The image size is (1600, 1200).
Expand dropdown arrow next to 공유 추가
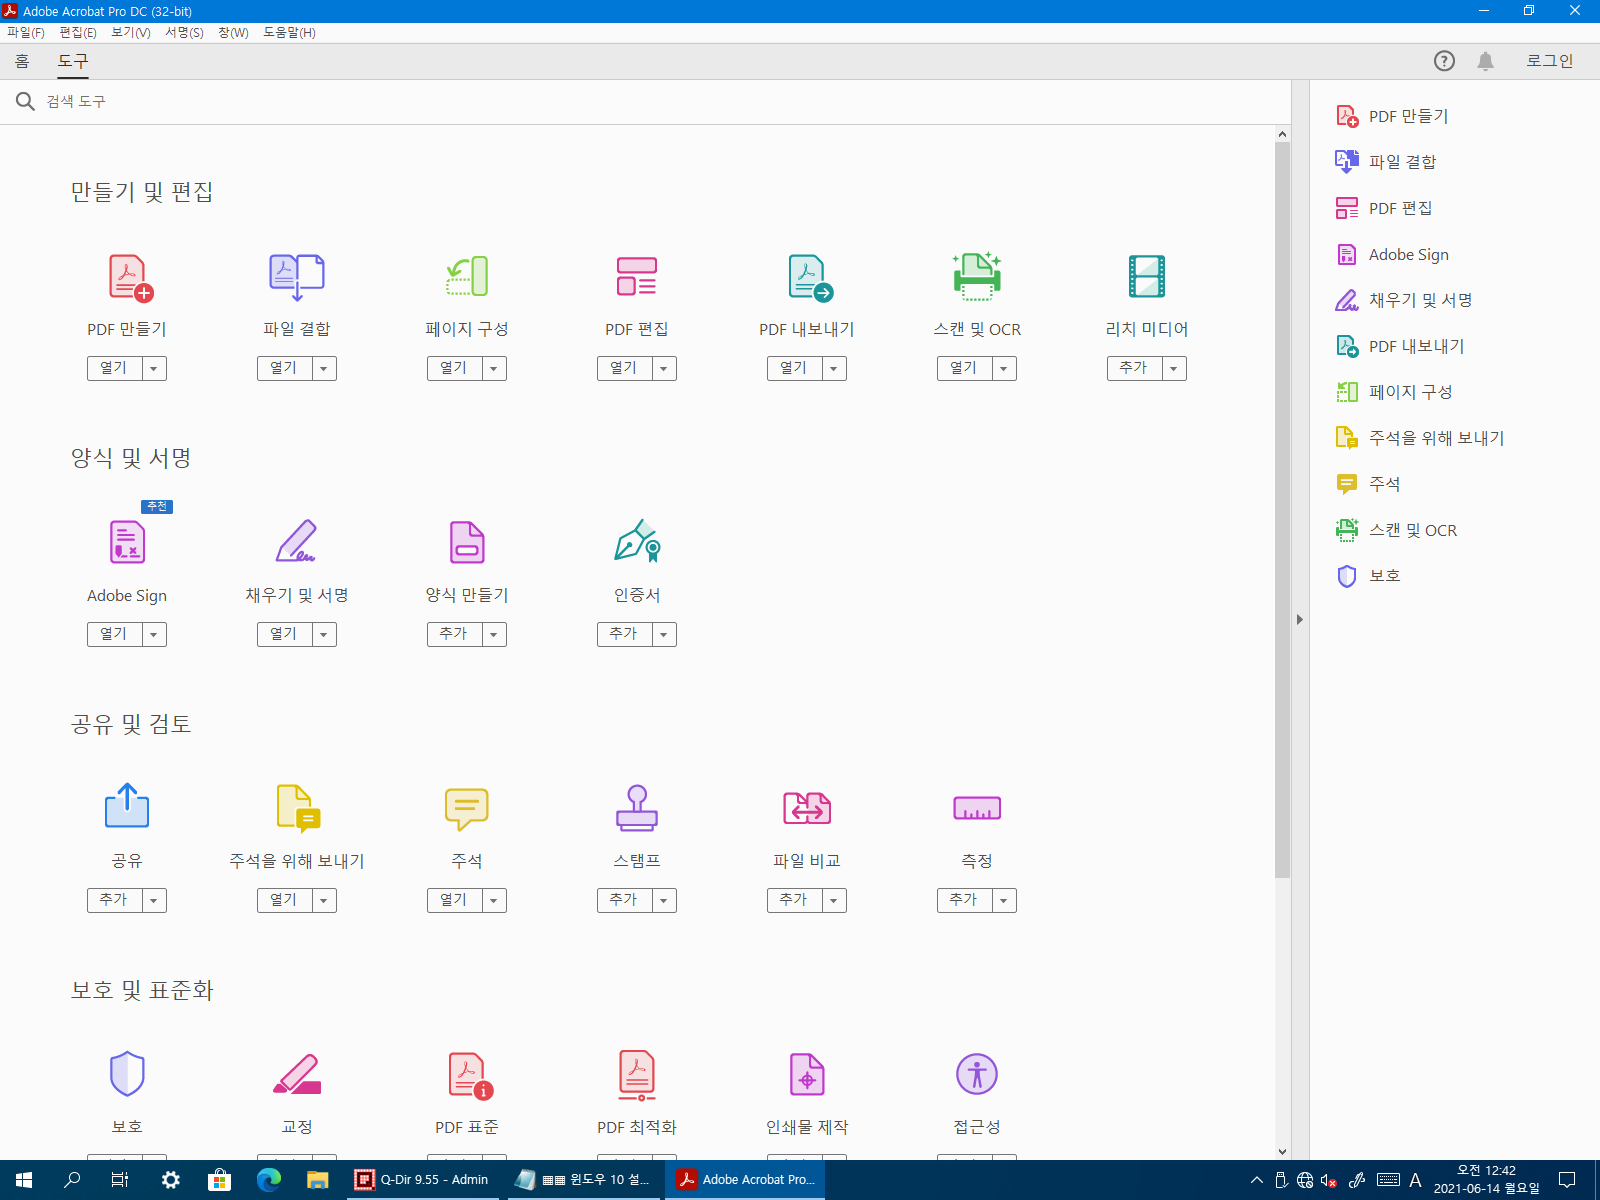point(154,900)
